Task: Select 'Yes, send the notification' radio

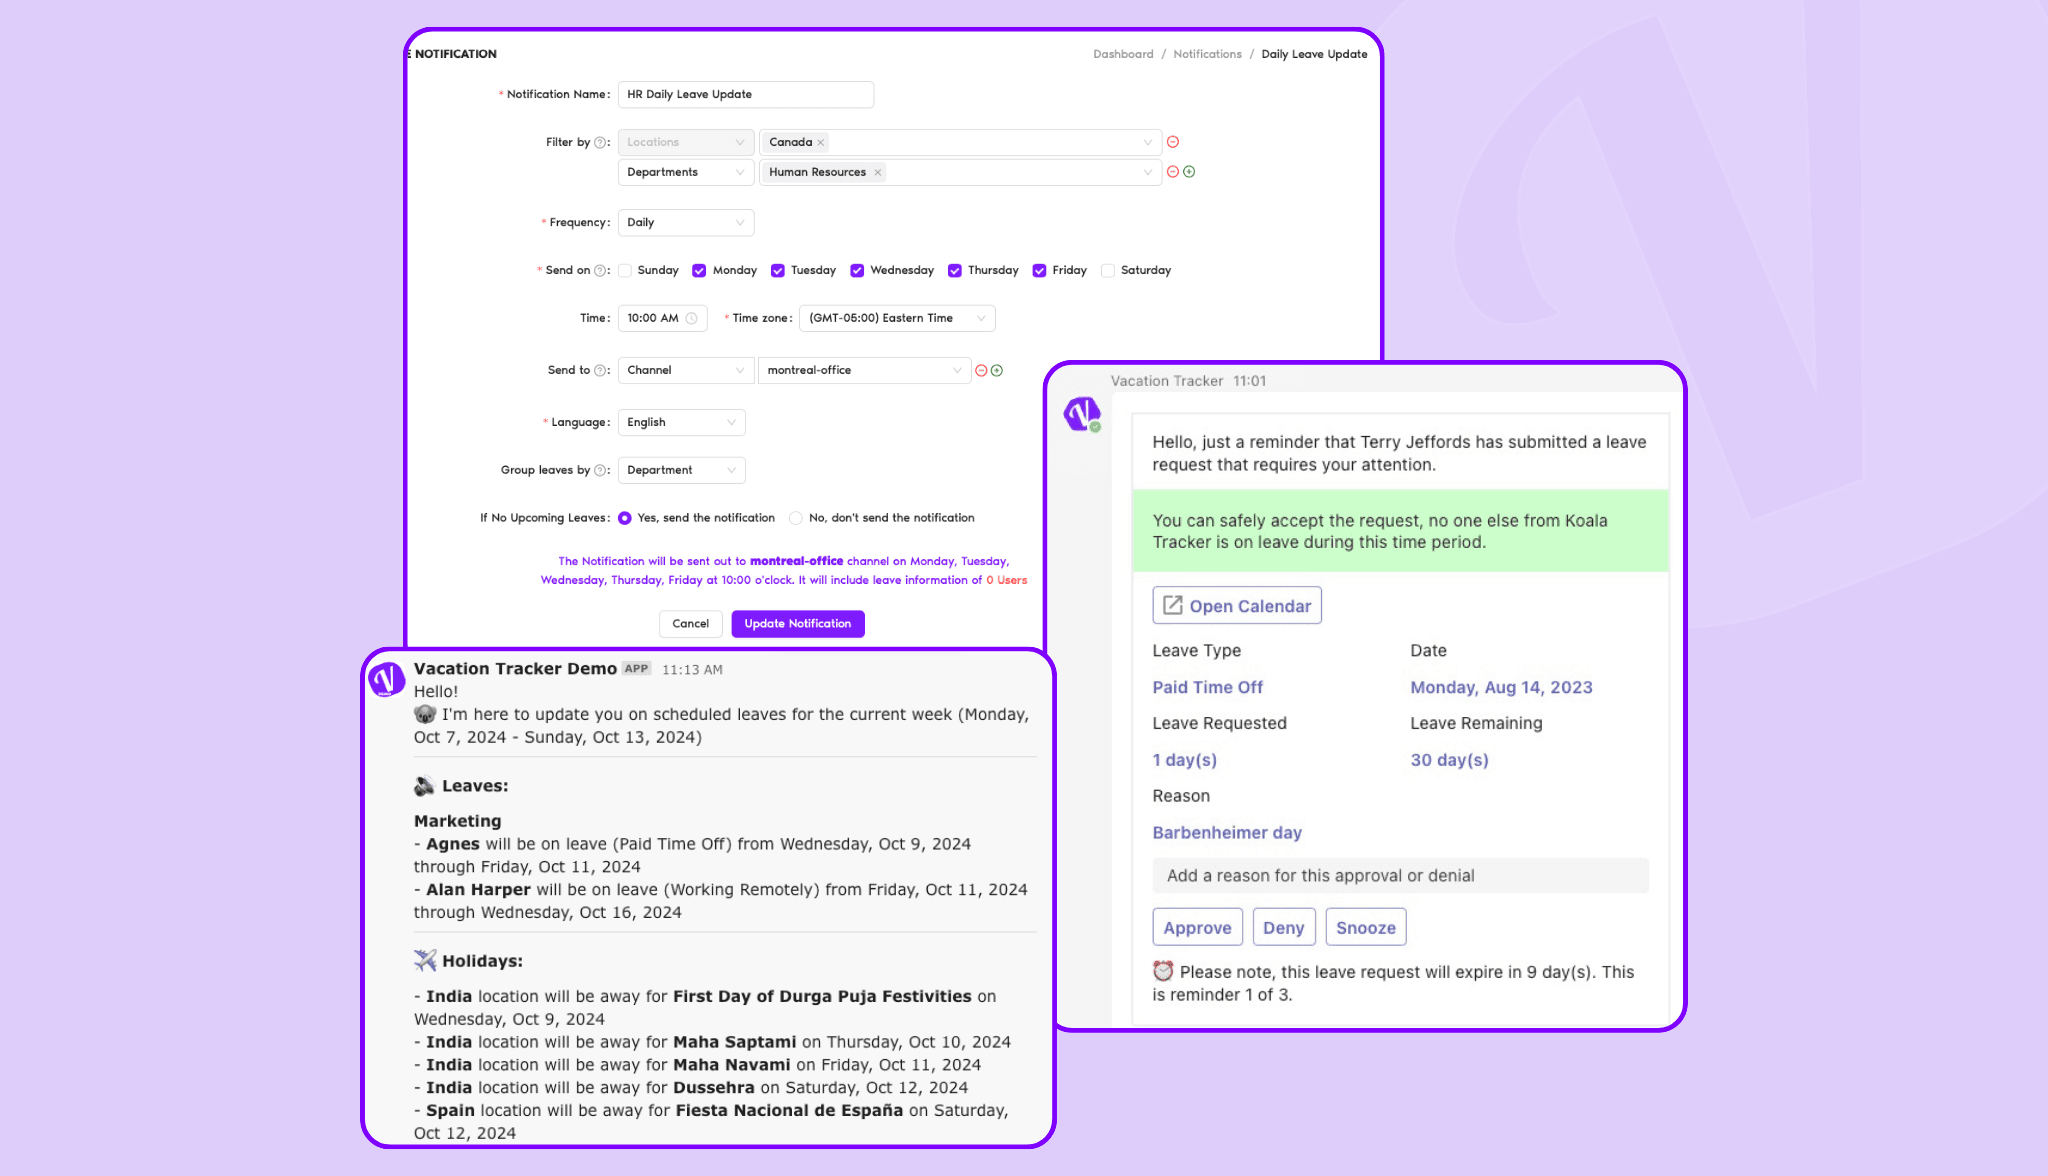Action: click(x=625, y=518)
